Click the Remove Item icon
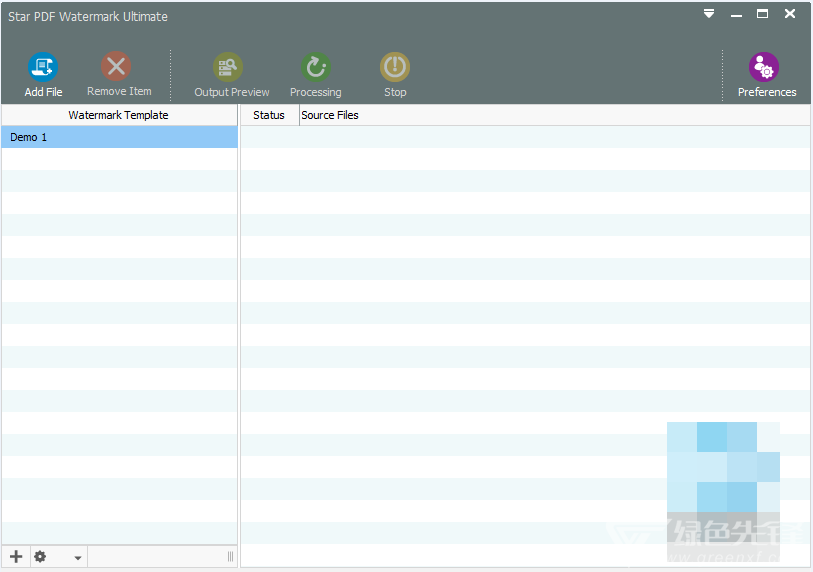 [x=116, y=66]
